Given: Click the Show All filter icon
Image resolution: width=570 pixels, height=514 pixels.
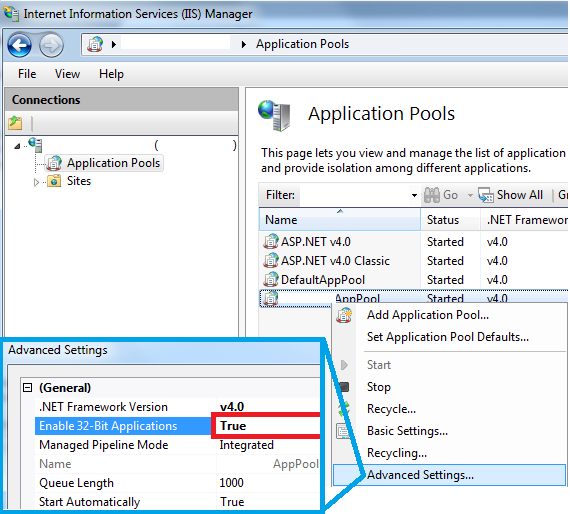Looking at the screenshot, I should pos(486,195).
